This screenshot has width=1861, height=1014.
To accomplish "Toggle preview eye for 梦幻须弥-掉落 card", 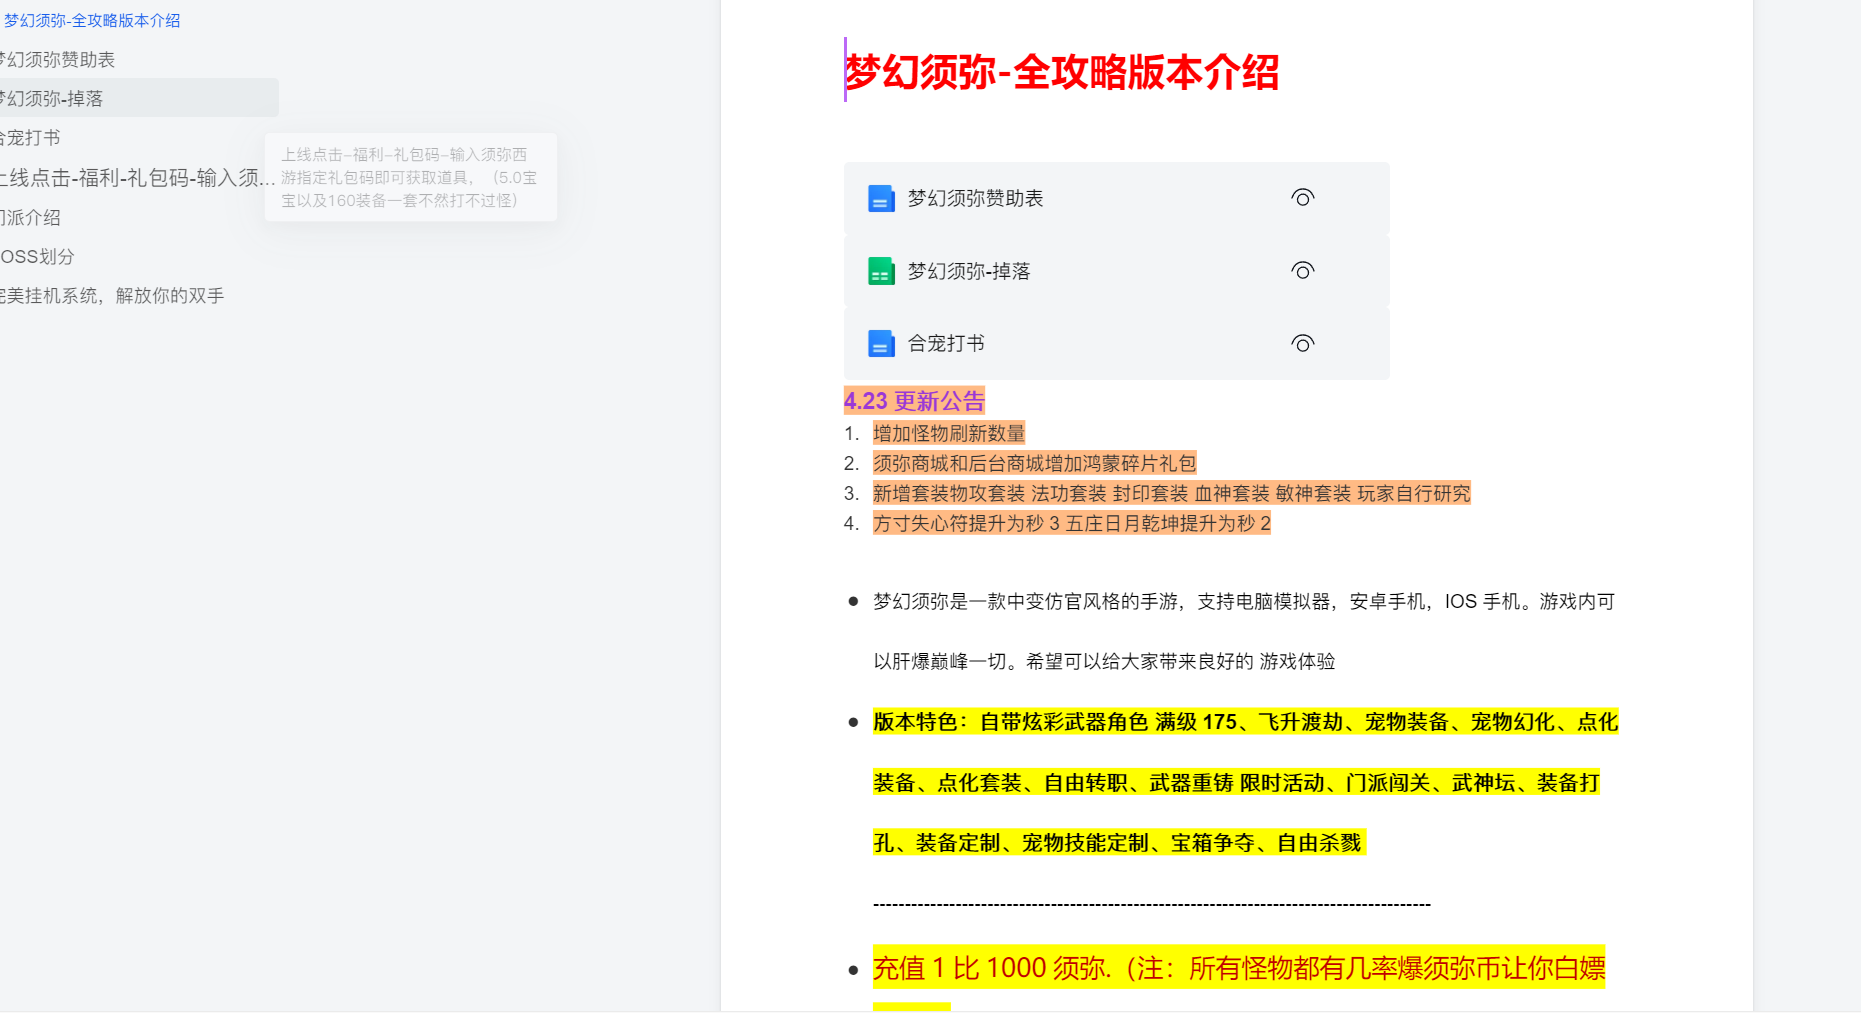I will point(1302,271).
